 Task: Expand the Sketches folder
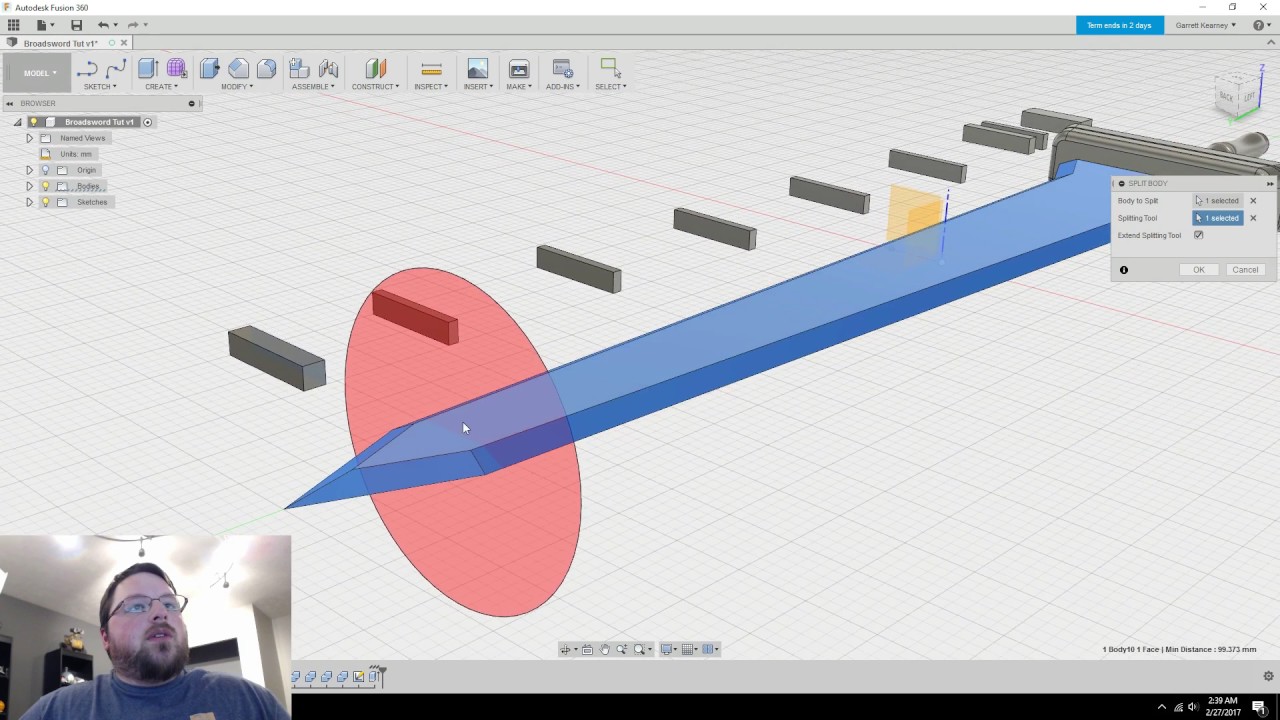[29, 202]
